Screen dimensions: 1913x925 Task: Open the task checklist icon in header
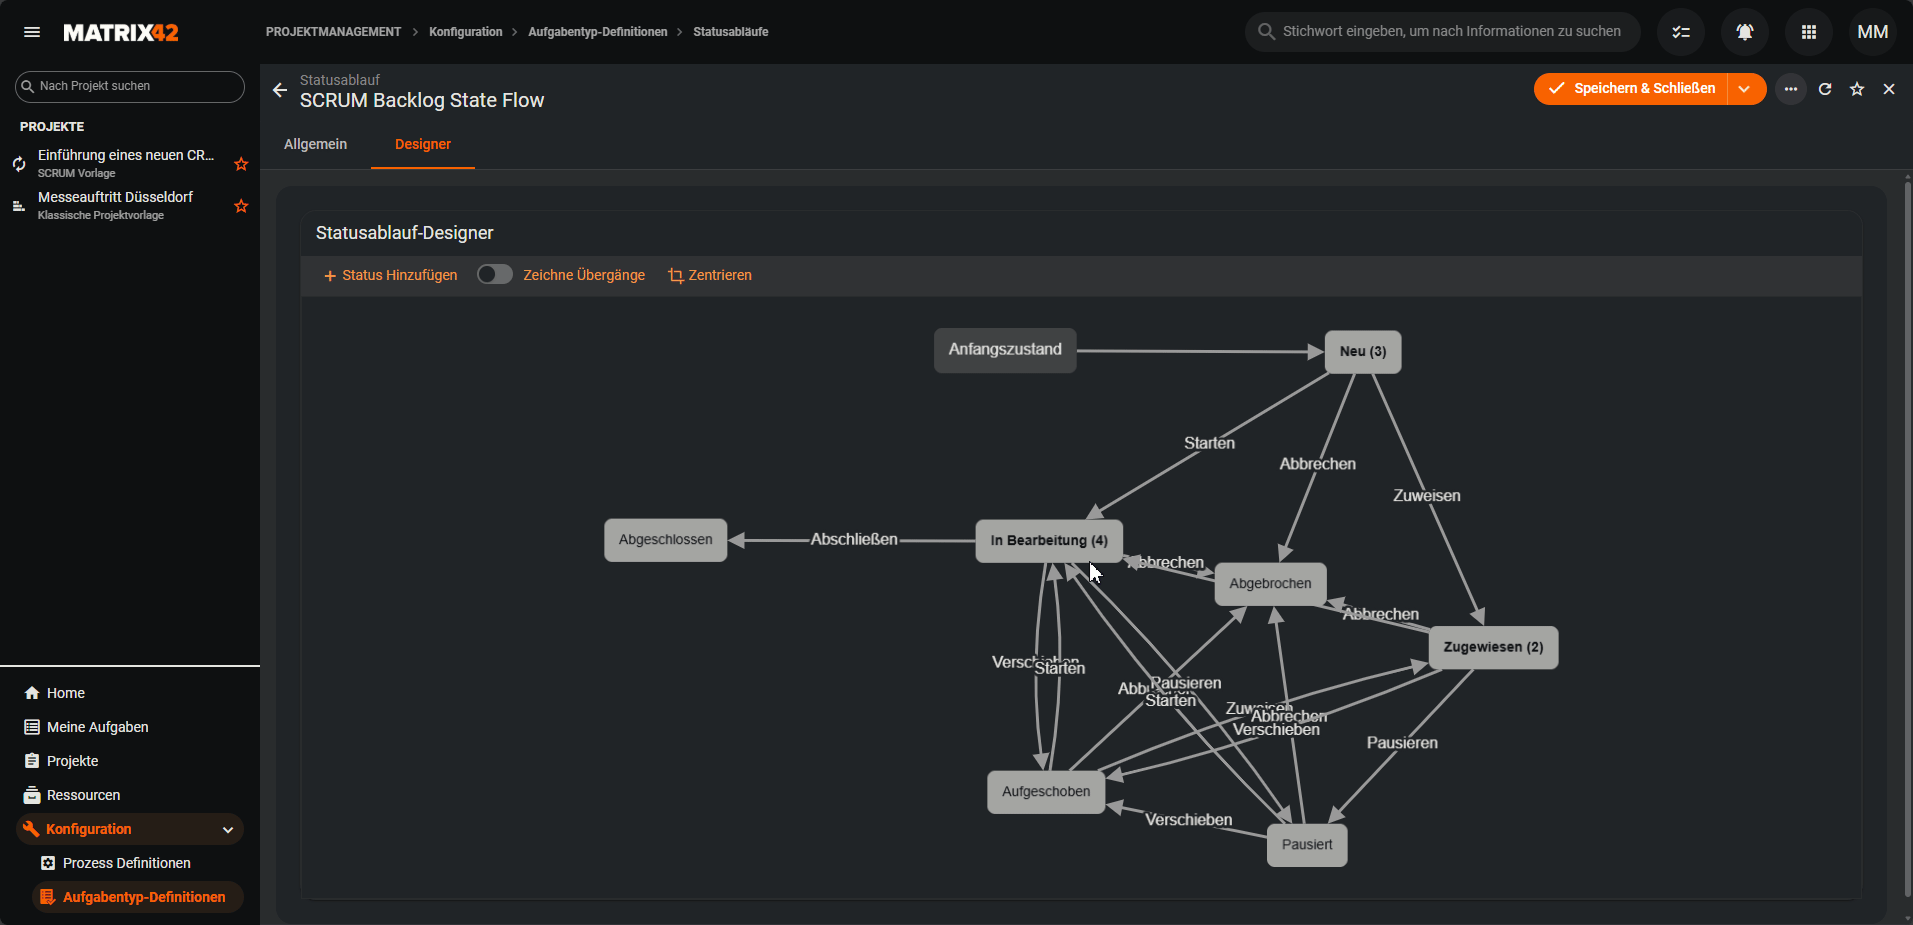[1681, 32]
